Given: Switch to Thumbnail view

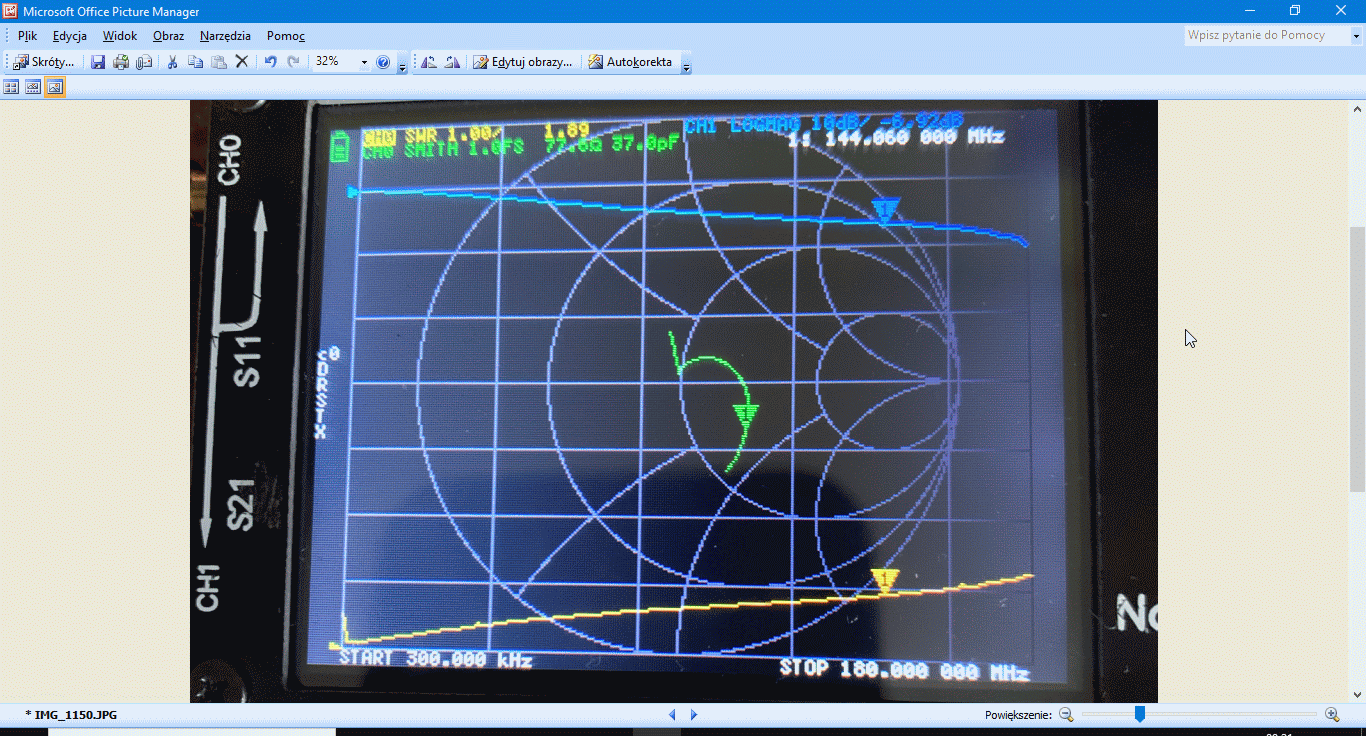Looking at the screenshot, I should (x=12, y=87).
